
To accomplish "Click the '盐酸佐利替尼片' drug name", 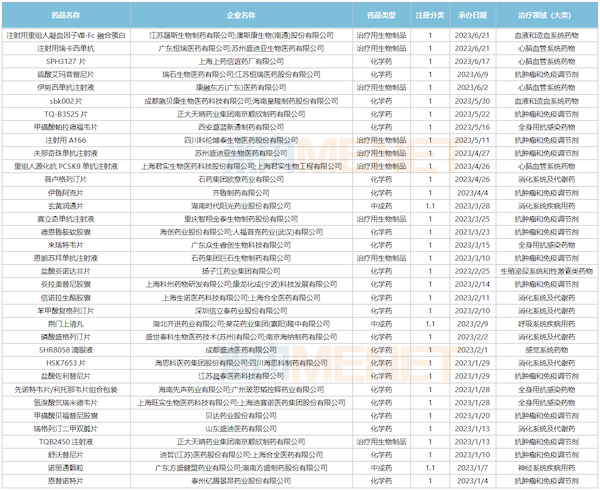I will (x=66, y=376).
